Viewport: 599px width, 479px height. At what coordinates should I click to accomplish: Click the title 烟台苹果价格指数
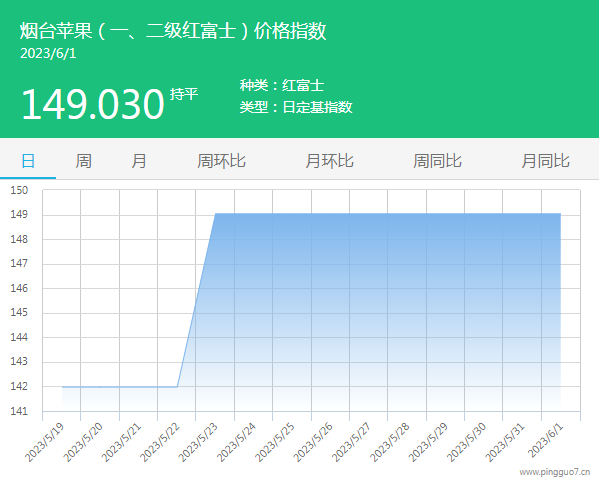[x=173, y=31]
